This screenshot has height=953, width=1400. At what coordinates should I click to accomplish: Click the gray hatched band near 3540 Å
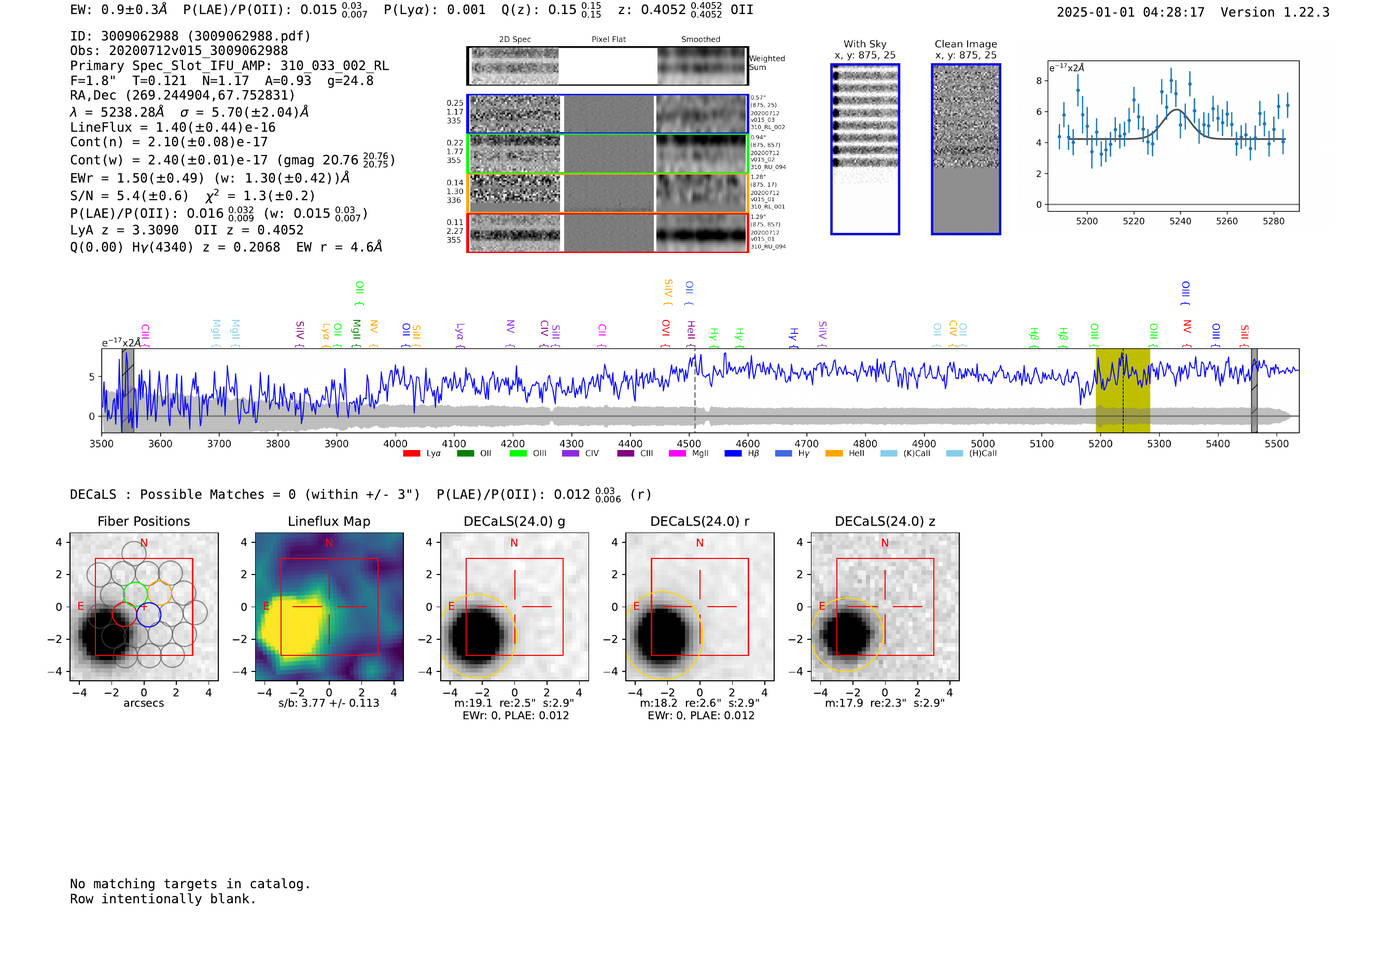point(127,390)
